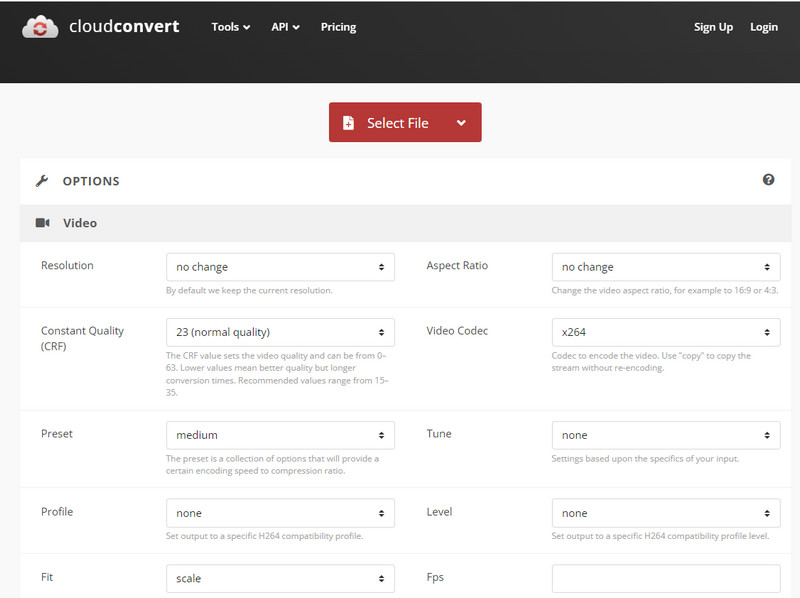Open the Aspect Ratio dropdown
This screenshot has height=598, width=800.
(x=666, y=267)
